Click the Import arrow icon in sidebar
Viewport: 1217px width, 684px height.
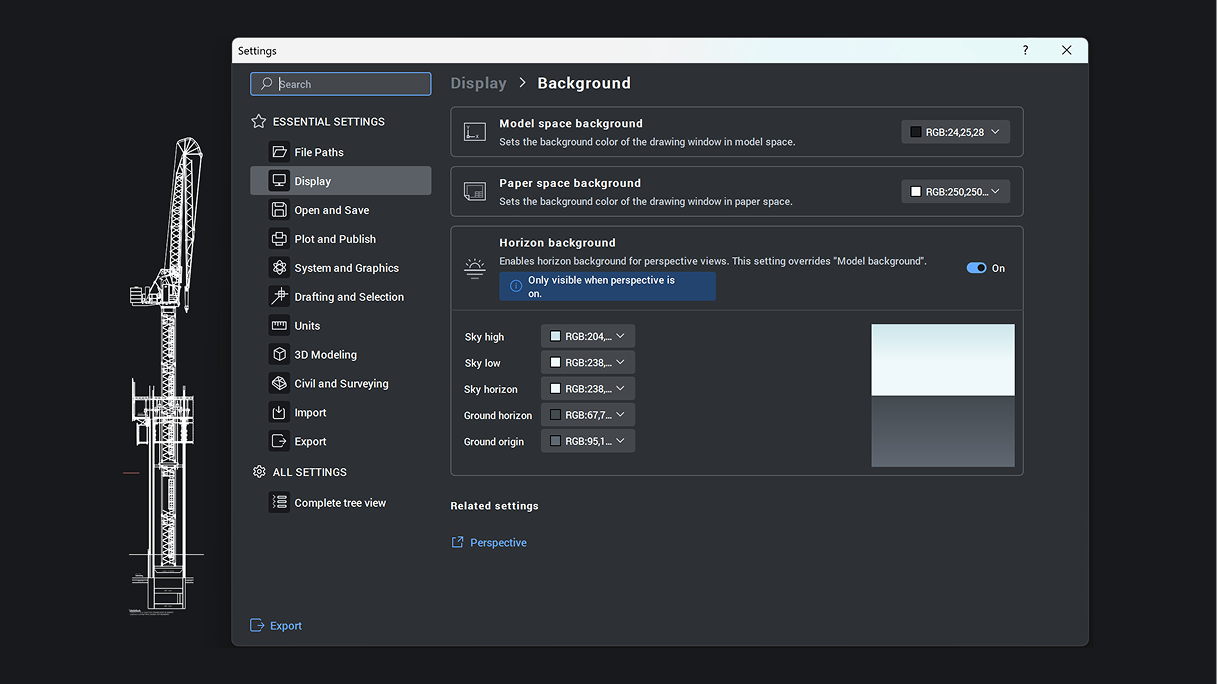[x=279, y=413]
